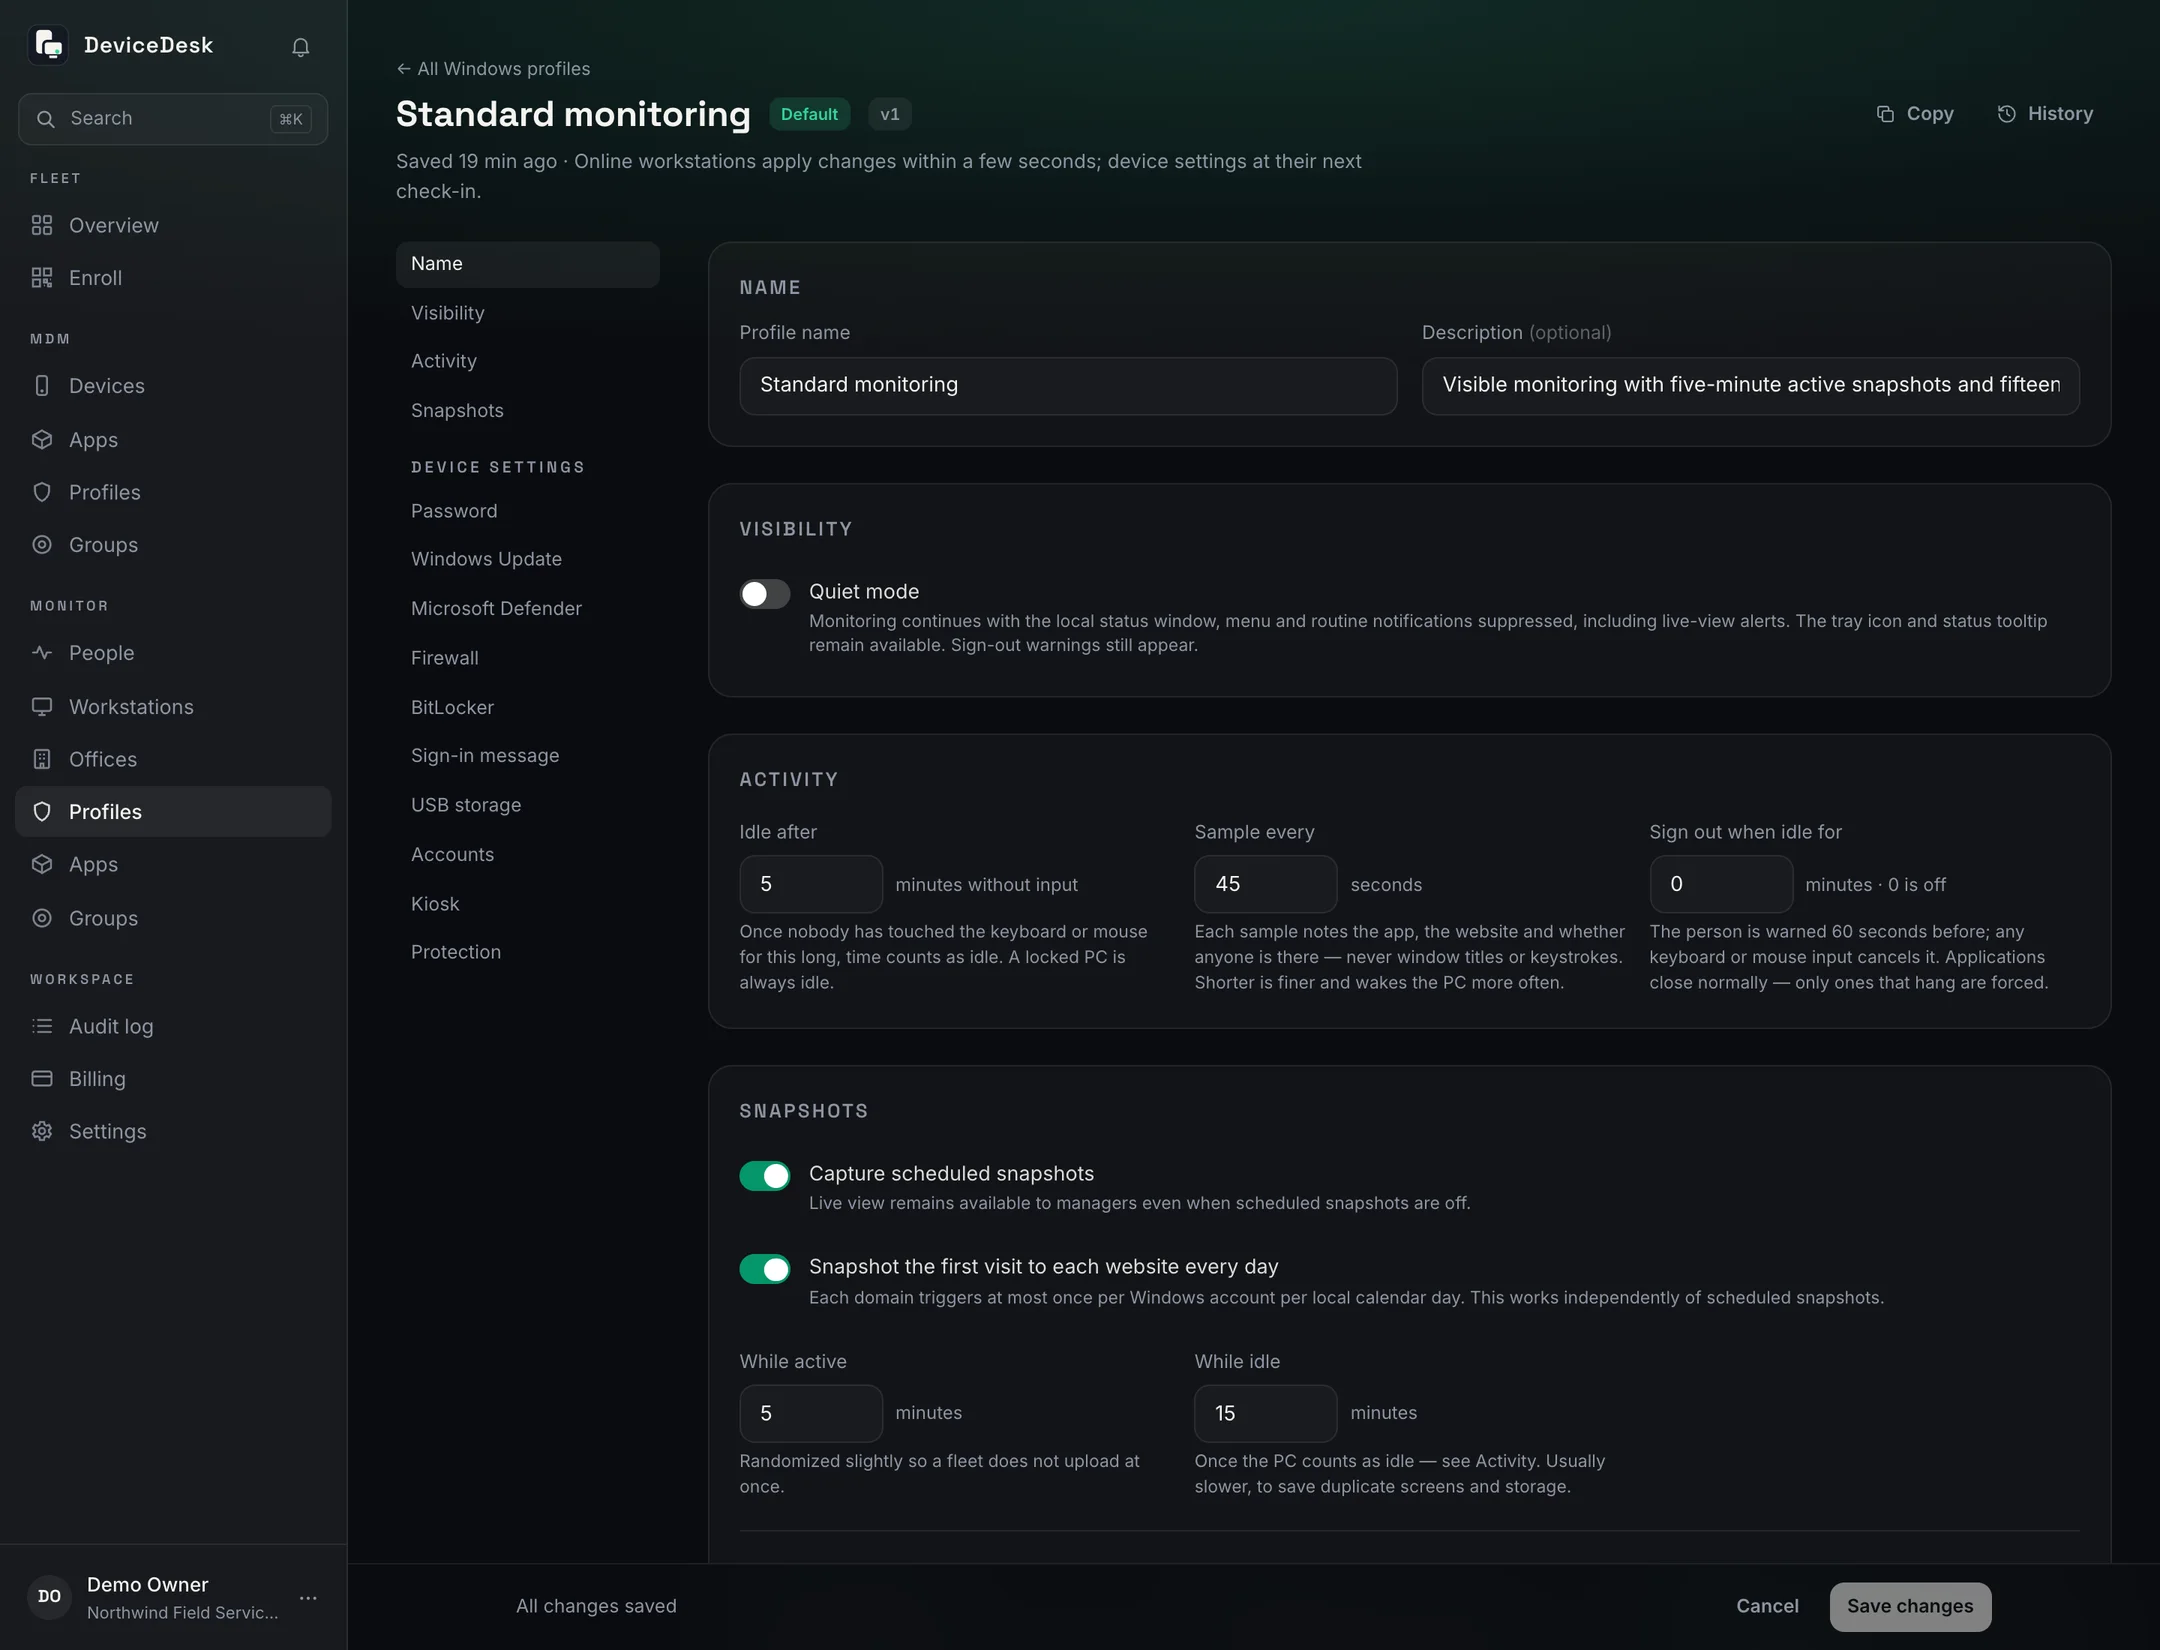Go to Devices under MDM
This screenshot has height=1650, width=2160.
173,386
